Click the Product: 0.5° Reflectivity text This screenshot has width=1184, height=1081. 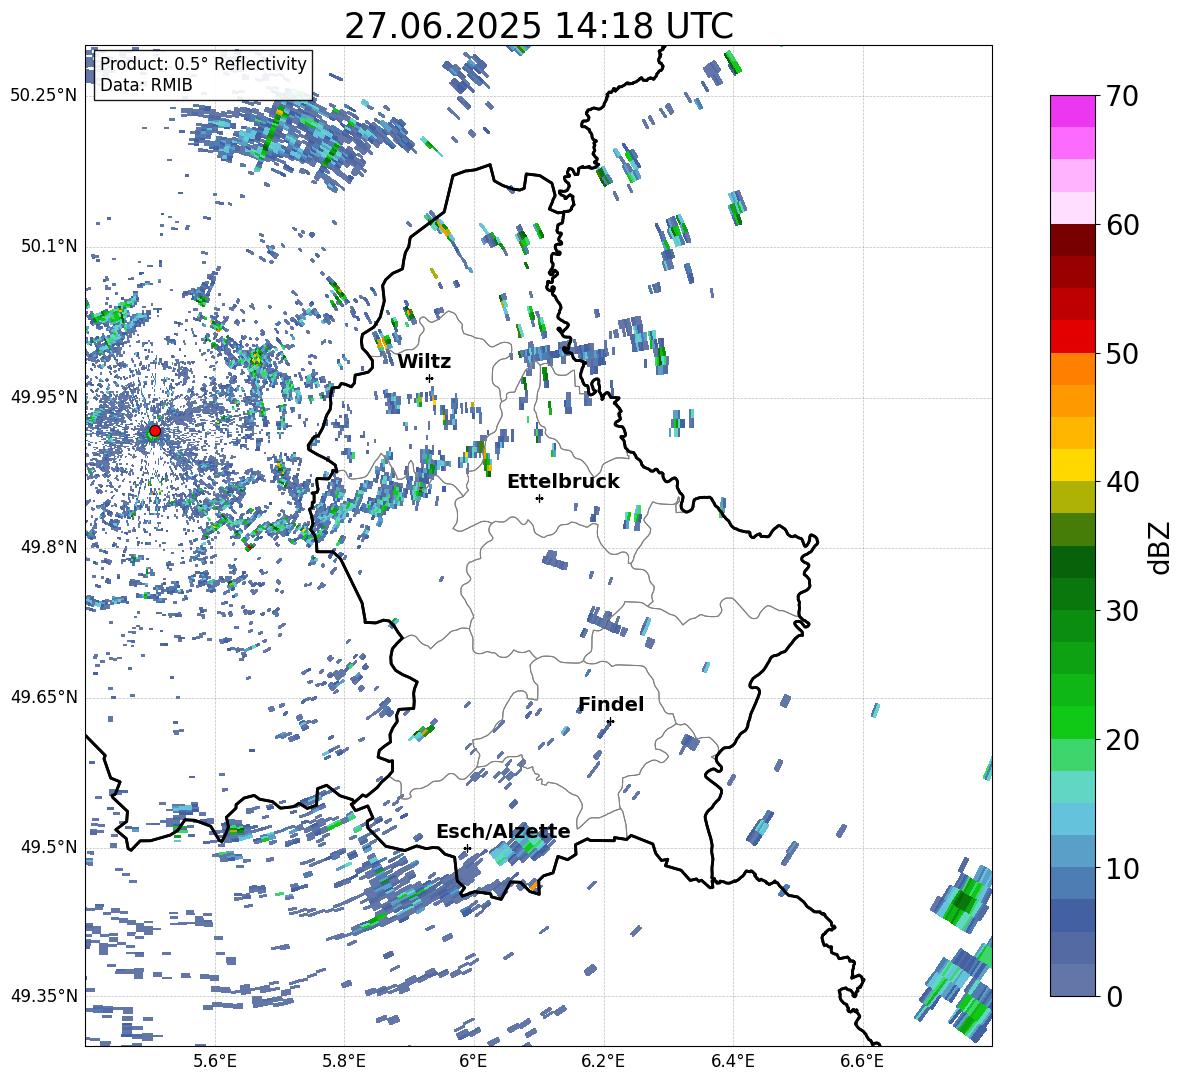[203, 63]
